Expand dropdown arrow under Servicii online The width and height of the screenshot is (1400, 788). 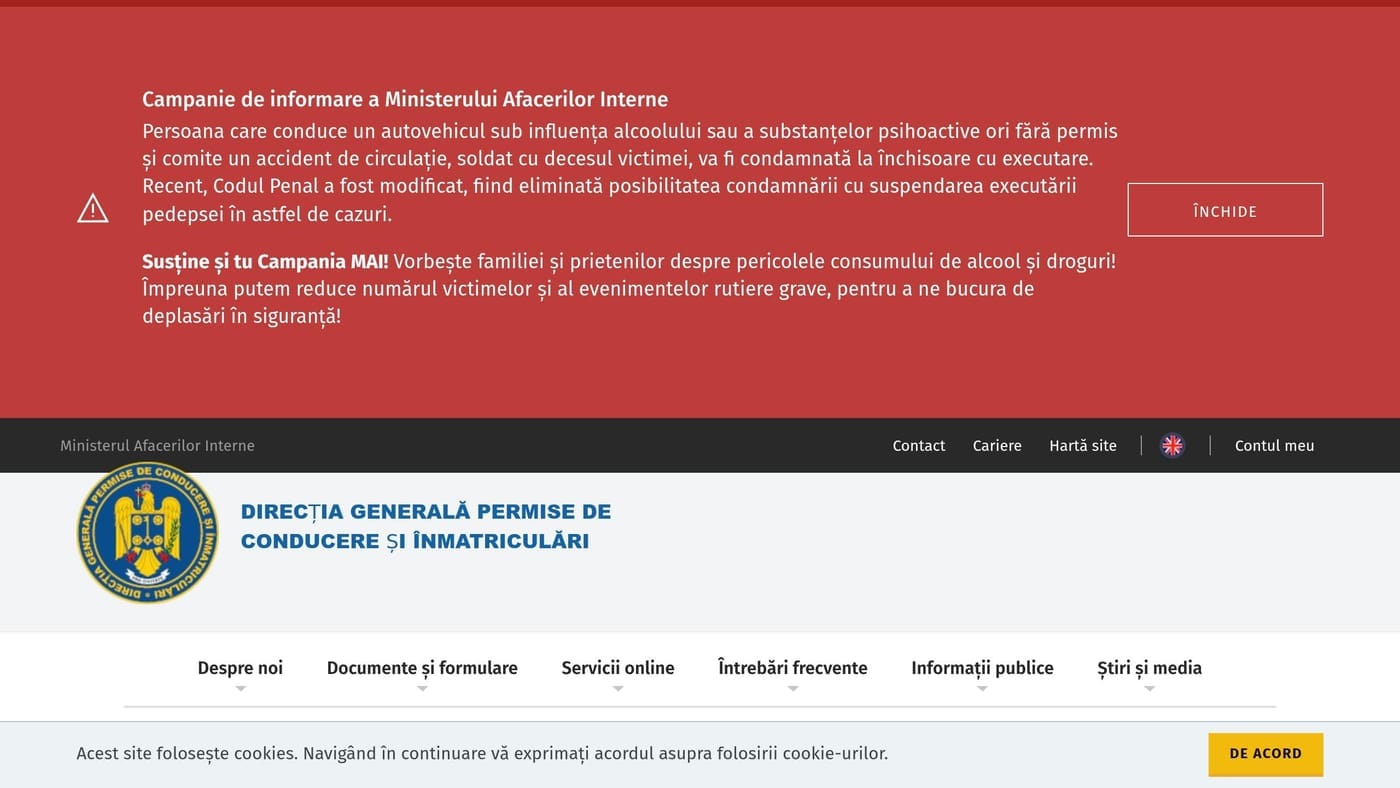[x=618, y=689]
